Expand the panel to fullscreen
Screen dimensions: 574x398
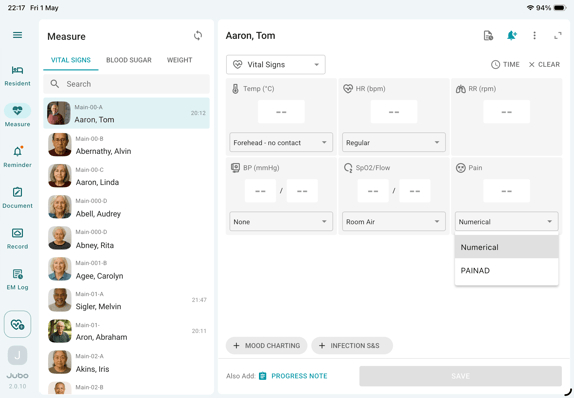coord(558,36)
